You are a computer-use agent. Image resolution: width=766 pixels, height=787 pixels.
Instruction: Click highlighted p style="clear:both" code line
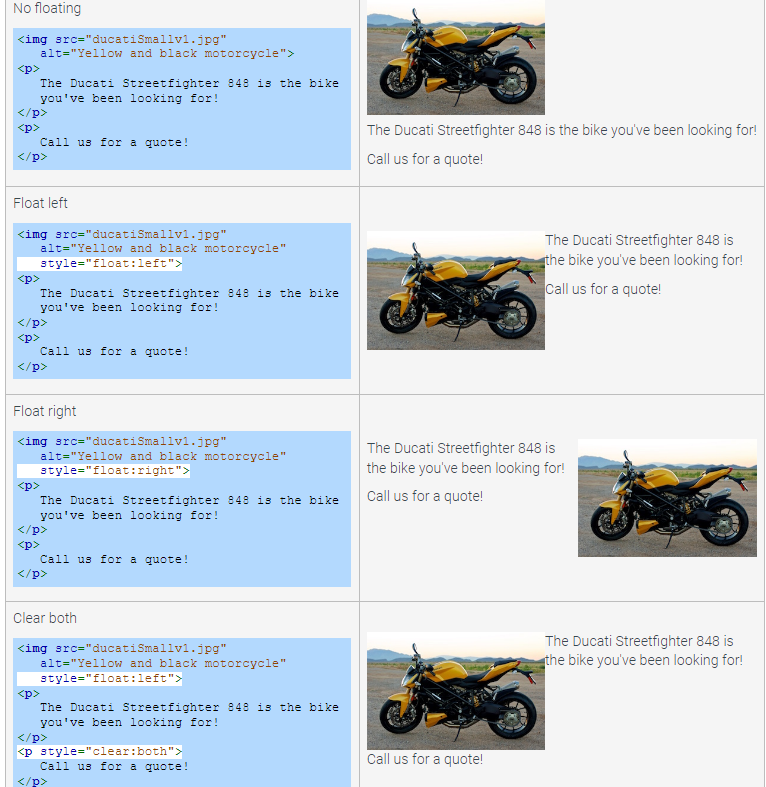(100, 751)
